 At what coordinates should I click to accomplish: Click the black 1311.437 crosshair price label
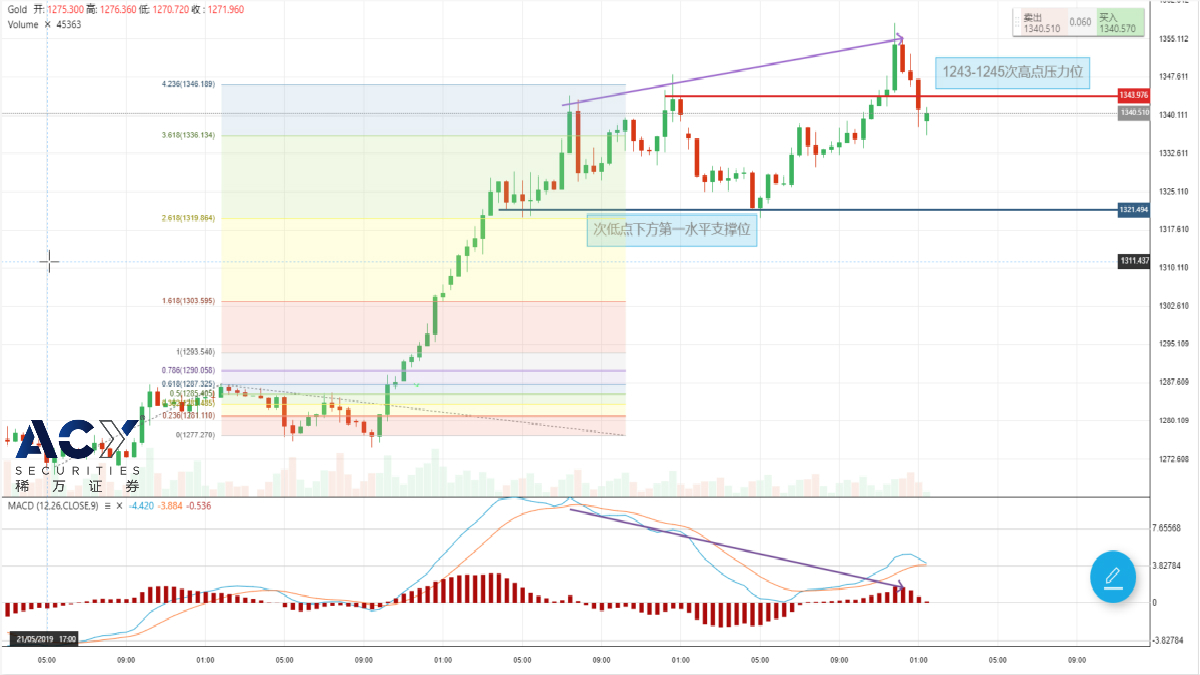click(1133, 261)
